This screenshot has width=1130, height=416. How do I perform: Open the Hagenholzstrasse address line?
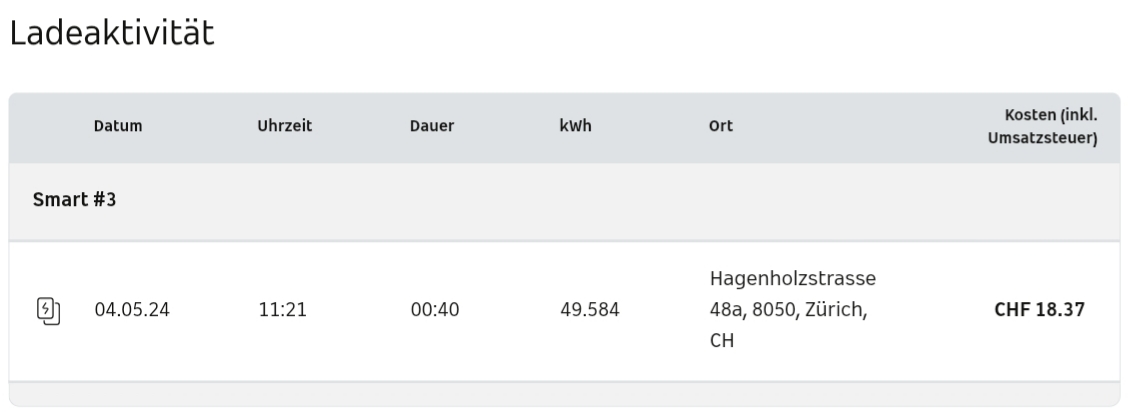pos(793,279)
